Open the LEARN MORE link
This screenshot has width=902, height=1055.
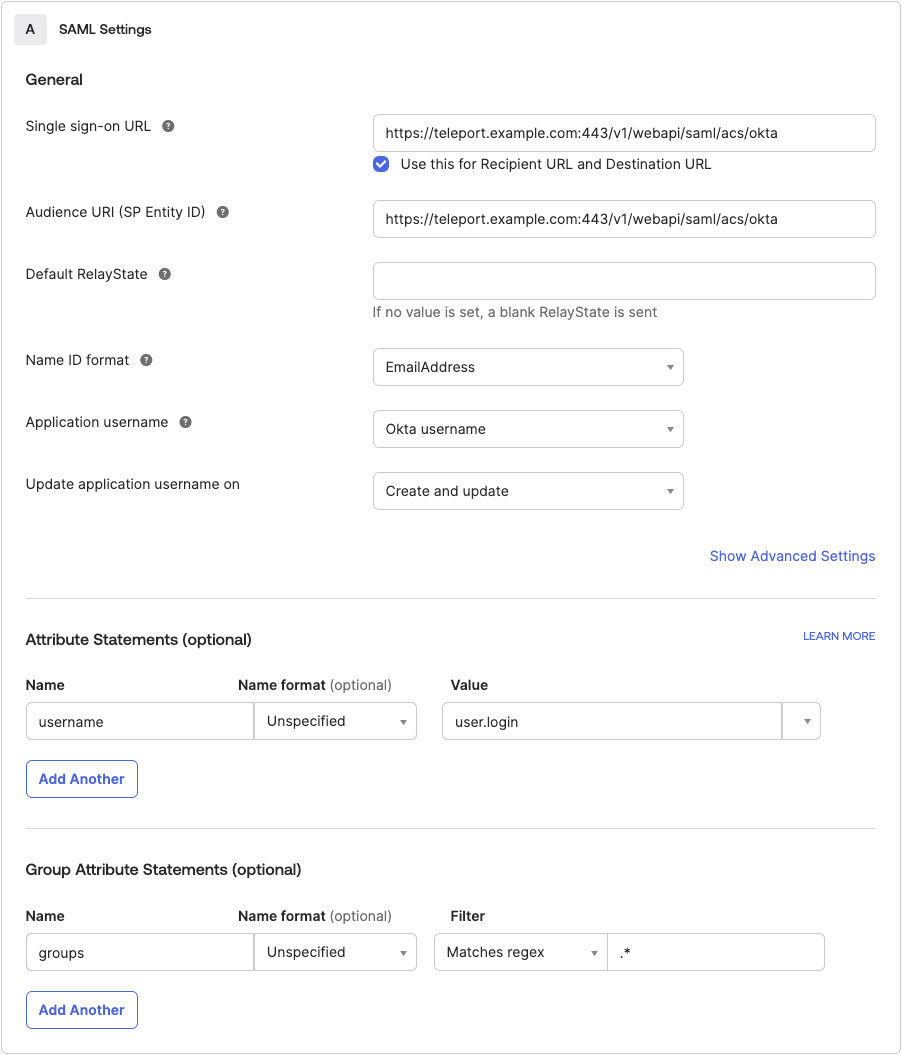pos(839,636)
